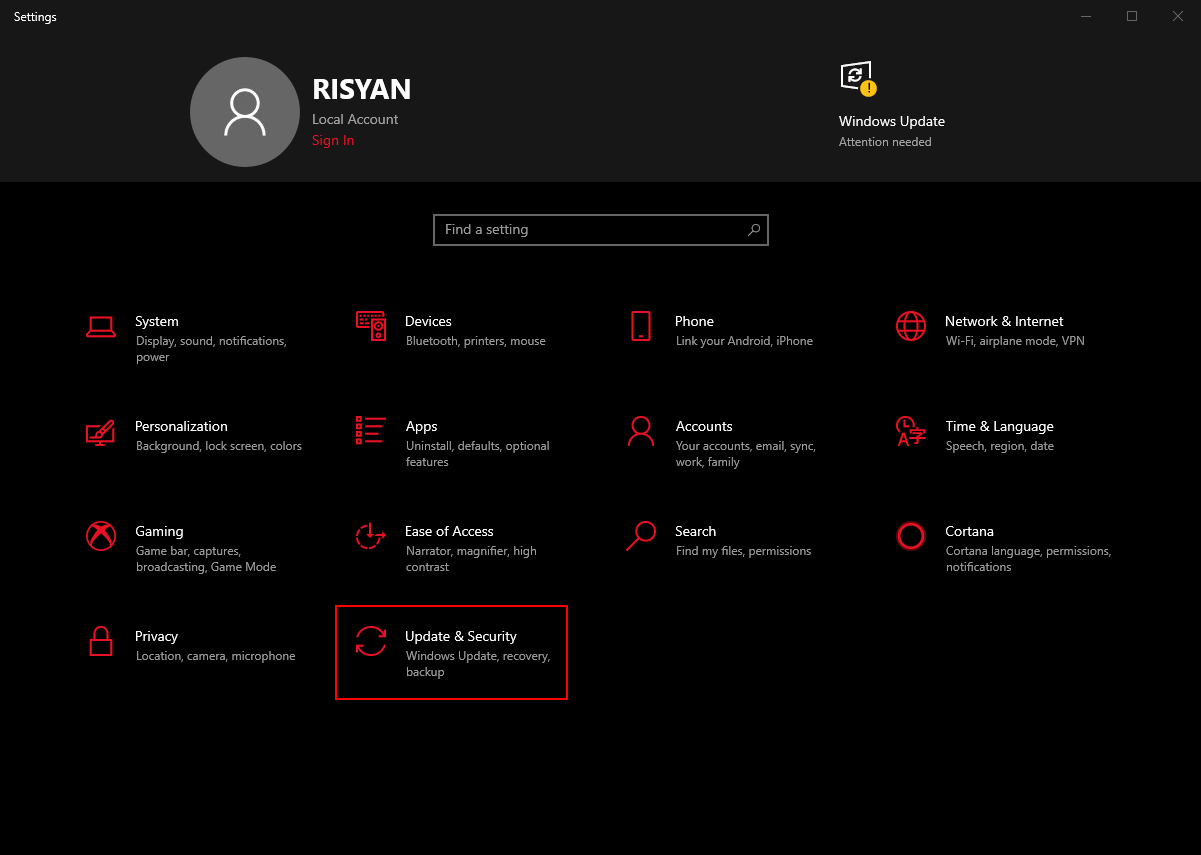
Task: Go to Personalization settings title
Action: point(182,426)
